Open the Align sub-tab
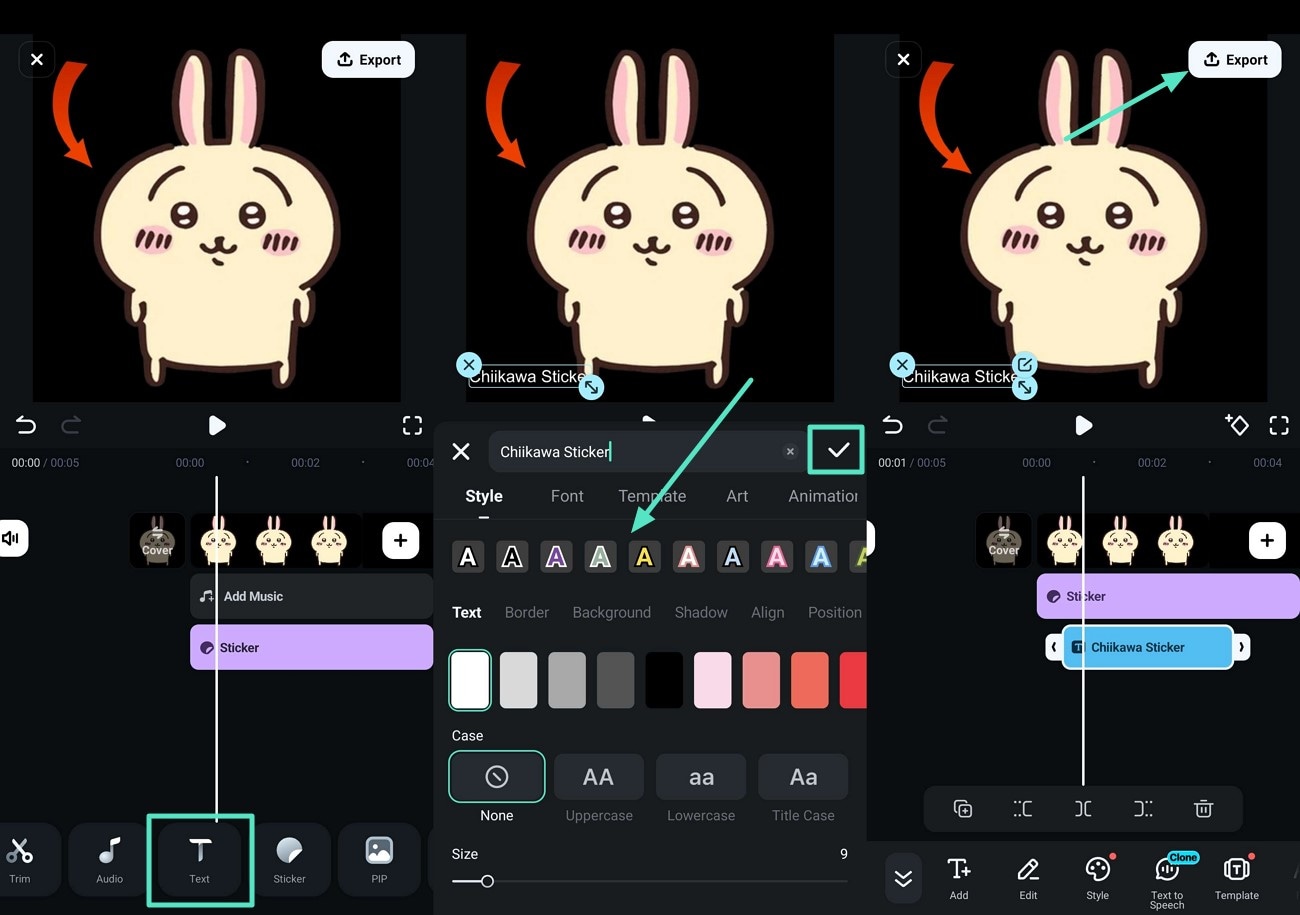The width and height of the screenshot is (1300, 915). click(x=768, y=612)
